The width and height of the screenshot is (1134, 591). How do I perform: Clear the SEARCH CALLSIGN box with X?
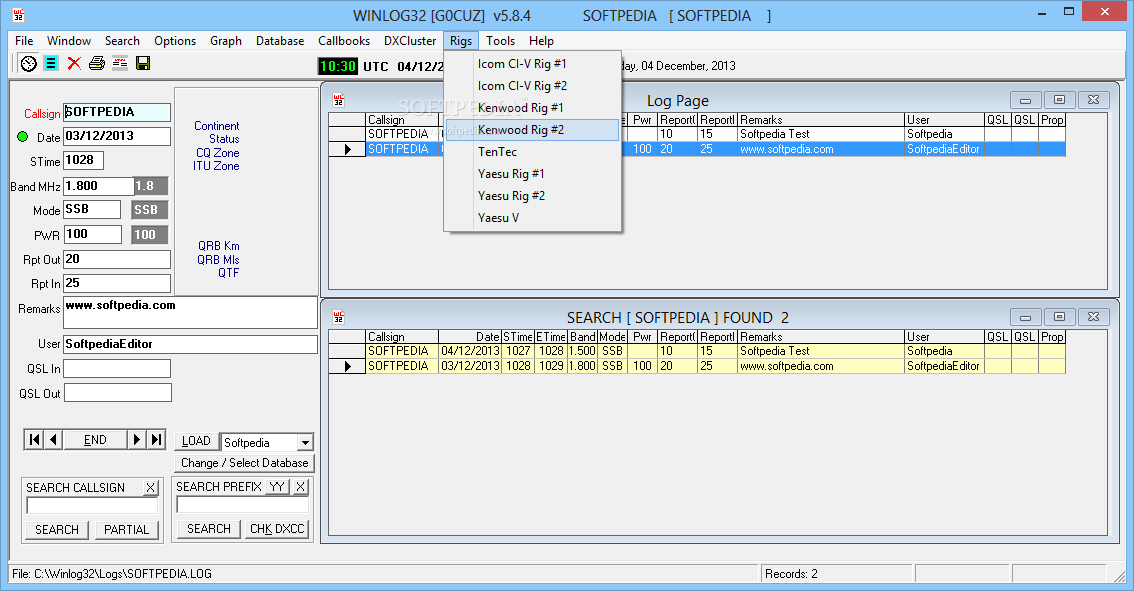tap(150, 488)
